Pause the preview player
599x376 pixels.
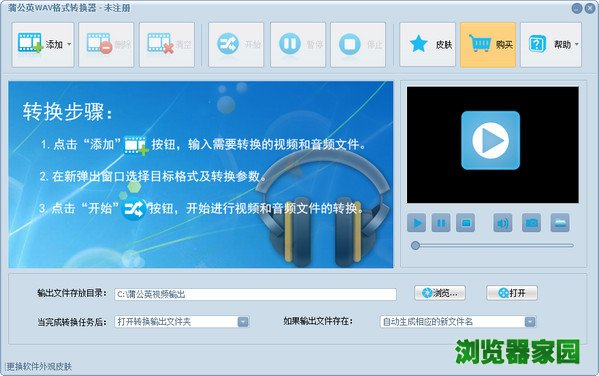point(441,223)
